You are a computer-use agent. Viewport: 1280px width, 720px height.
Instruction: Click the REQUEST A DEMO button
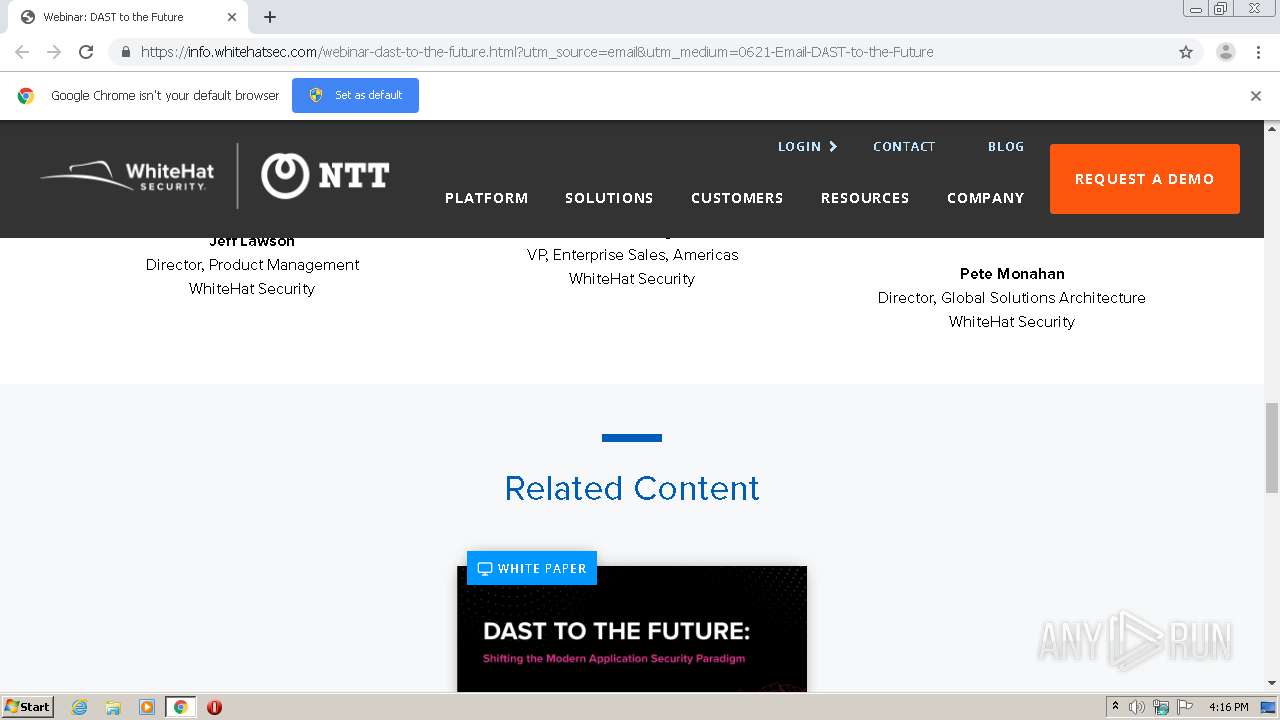pyautogui.click(x=1145, y=179)
